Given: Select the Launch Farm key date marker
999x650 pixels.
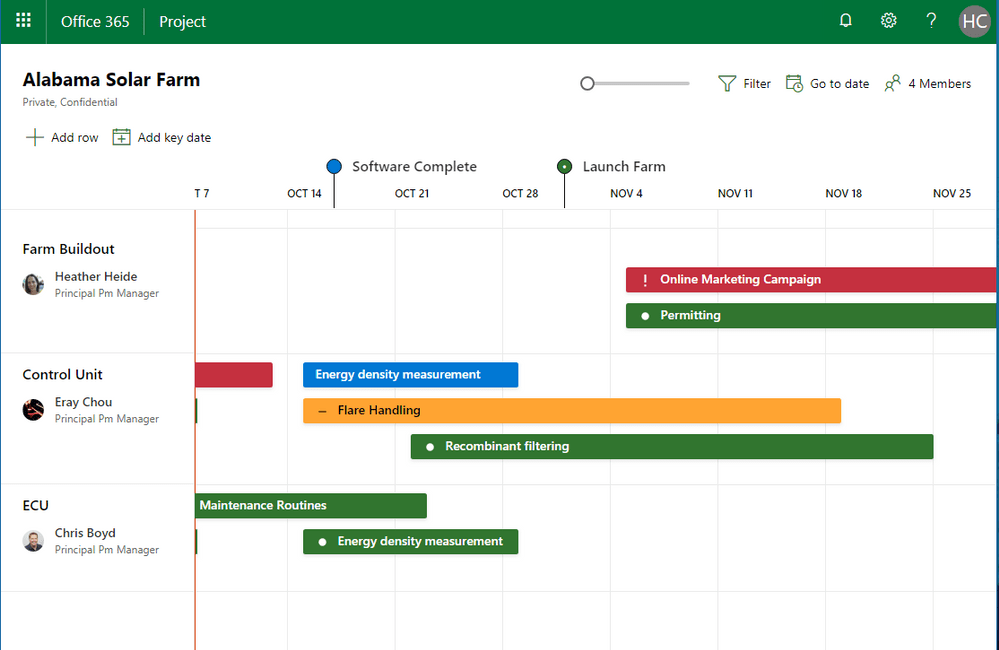Looking at the screenshot, I should (564, 167).
